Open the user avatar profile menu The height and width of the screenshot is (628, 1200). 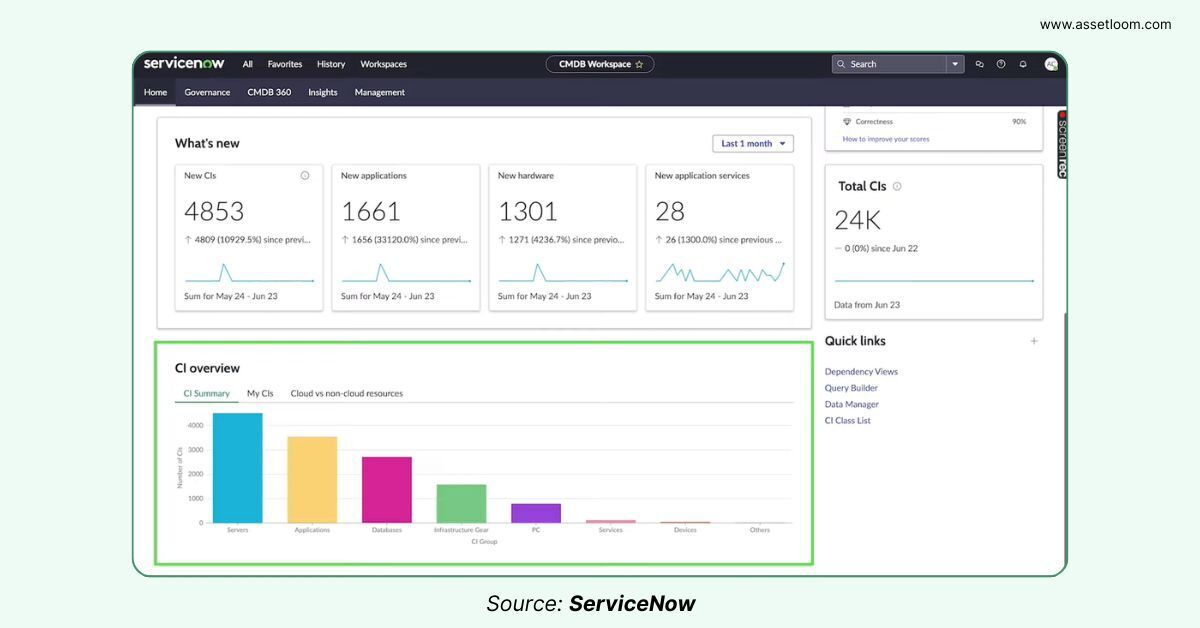coord(1051,64)
